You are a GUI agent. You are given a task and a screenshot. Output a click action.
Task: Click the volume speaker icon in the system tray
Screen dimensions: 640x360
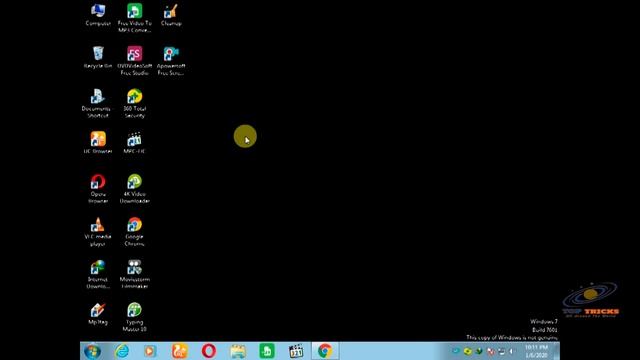512,351
